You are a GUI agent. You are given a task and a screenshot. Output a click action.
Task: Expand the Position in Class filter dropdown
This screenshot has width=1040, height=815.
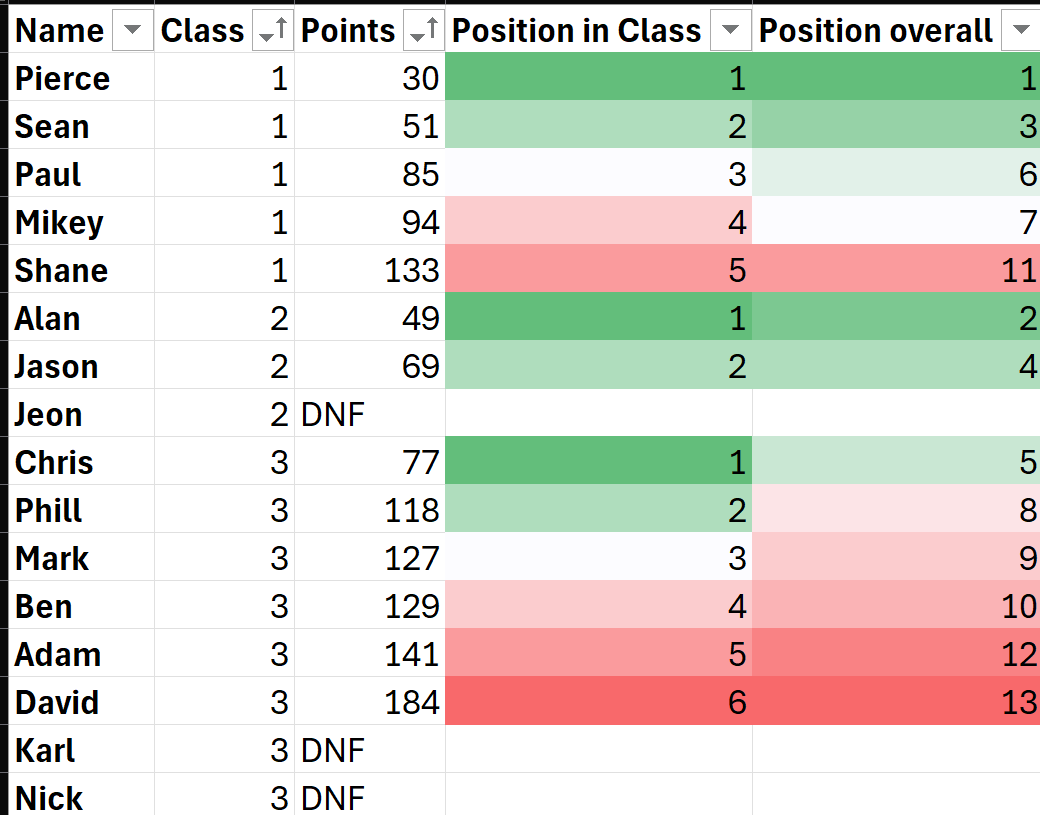(730, 30)
